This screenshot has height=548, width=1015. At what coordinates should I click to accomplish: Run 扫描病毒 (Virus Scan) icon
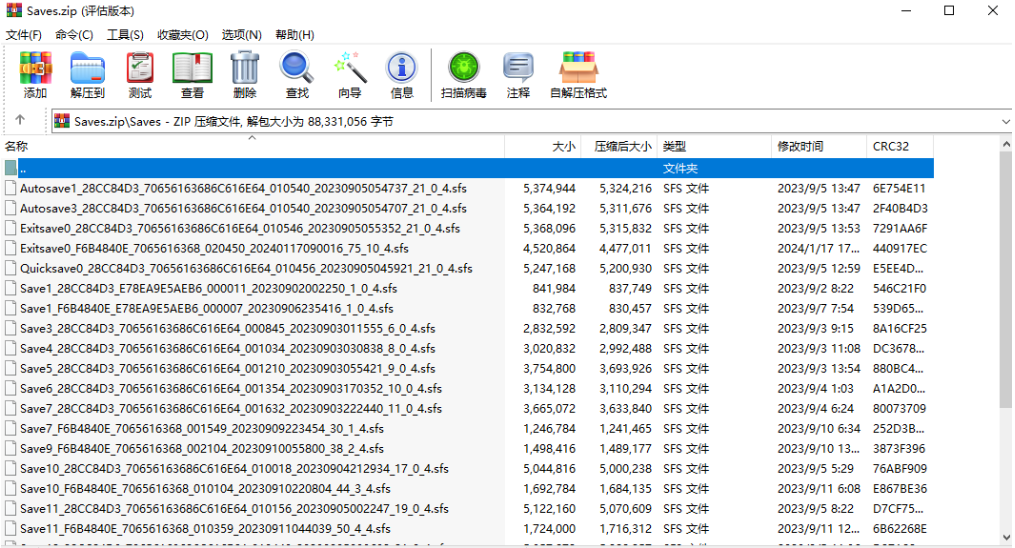[463, 74]
